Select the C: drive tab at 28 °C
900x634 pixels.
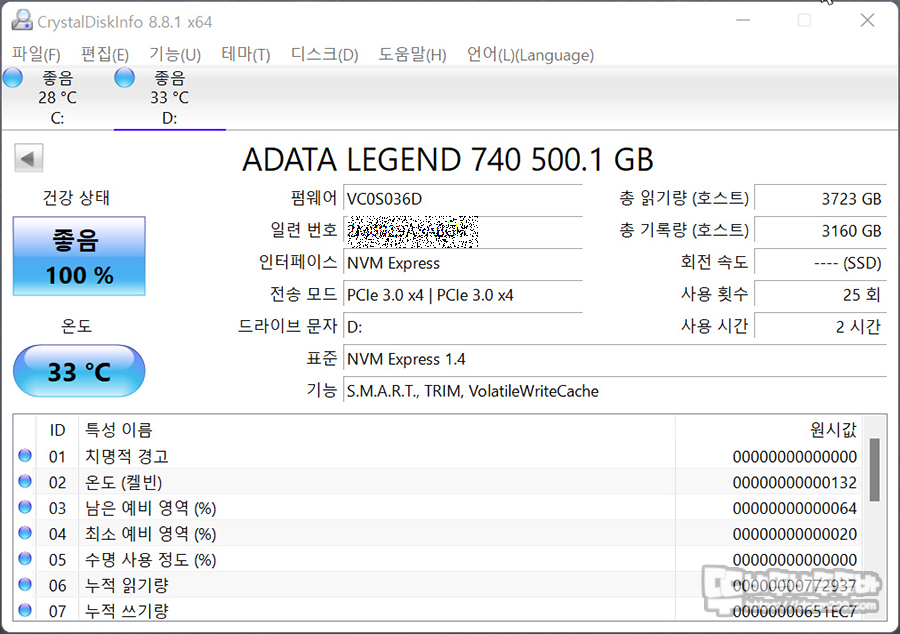57,98
